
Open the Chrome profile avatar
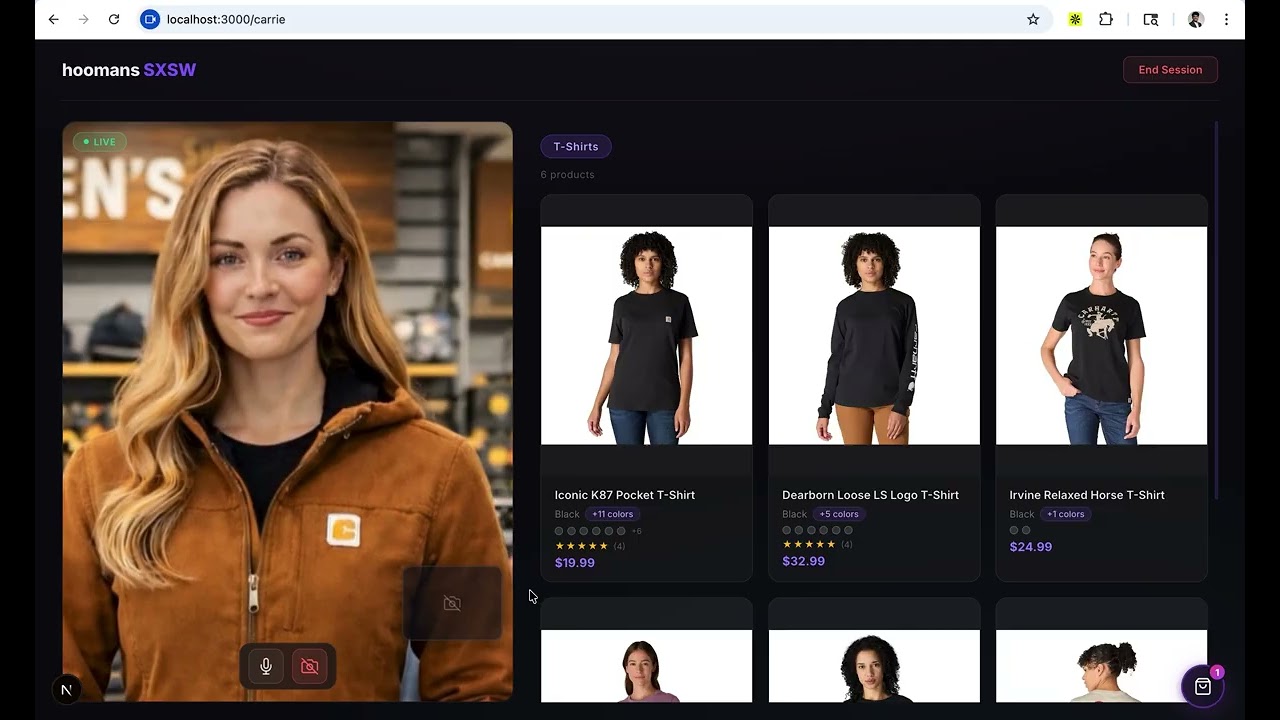(x=1196, y=19)
